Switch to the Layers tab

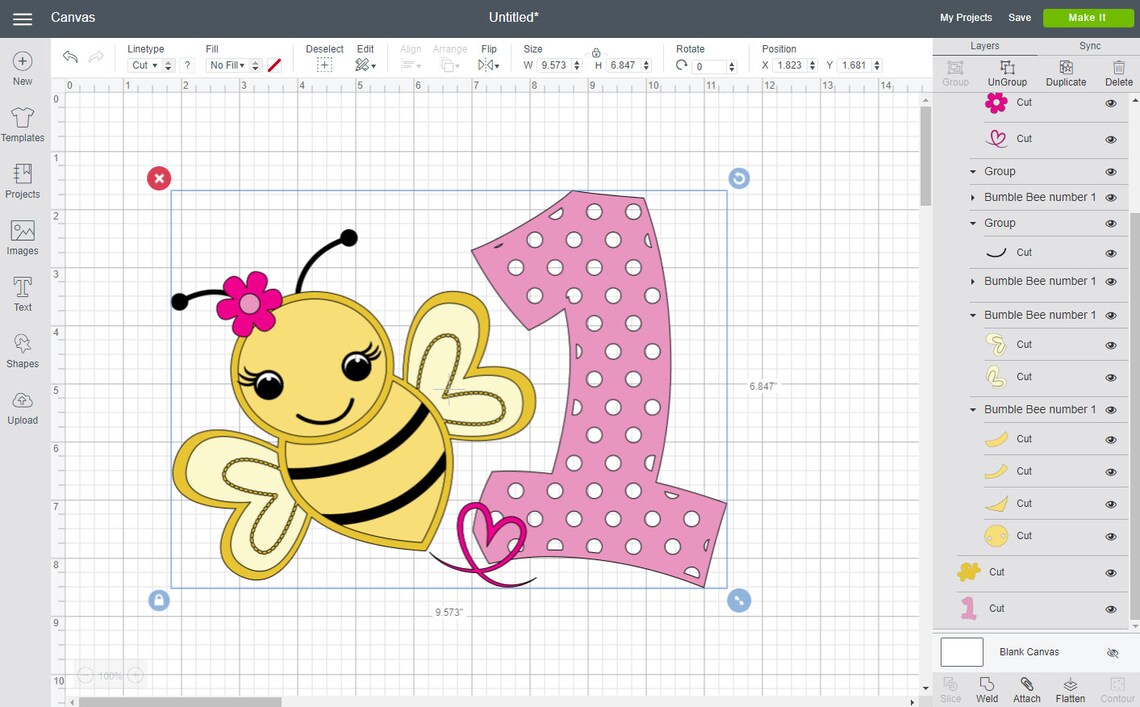pos(984,46)
